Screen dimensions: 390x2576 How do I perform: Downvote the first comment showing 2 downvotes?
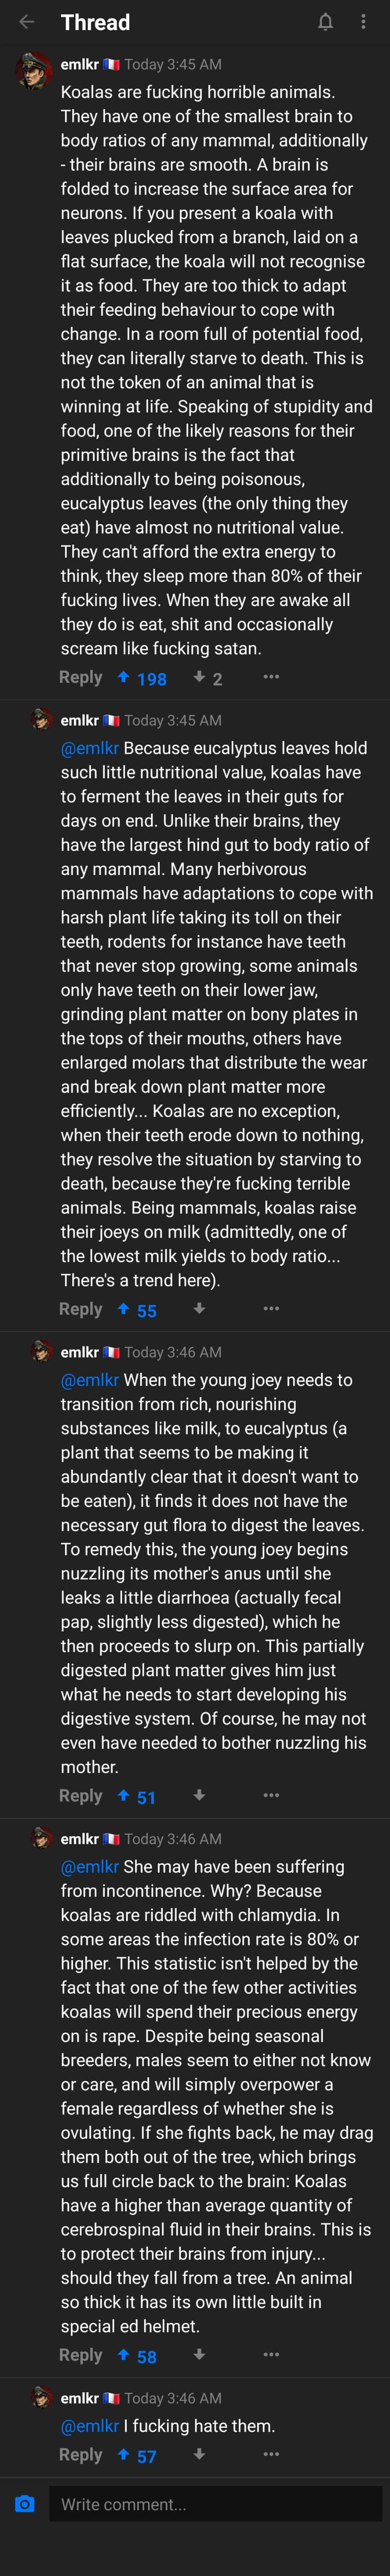coord(199,678)
